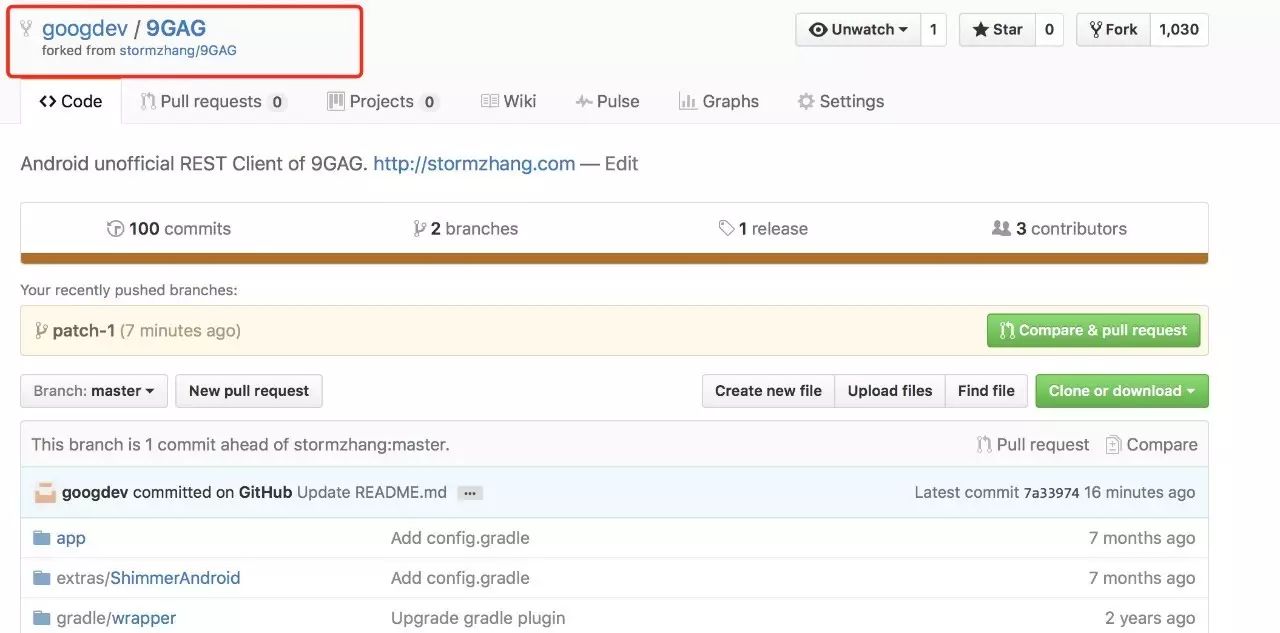This screenshot has width=1280, height=633.
Task: Click the star count 0
Action: [x=1049, y=29]
